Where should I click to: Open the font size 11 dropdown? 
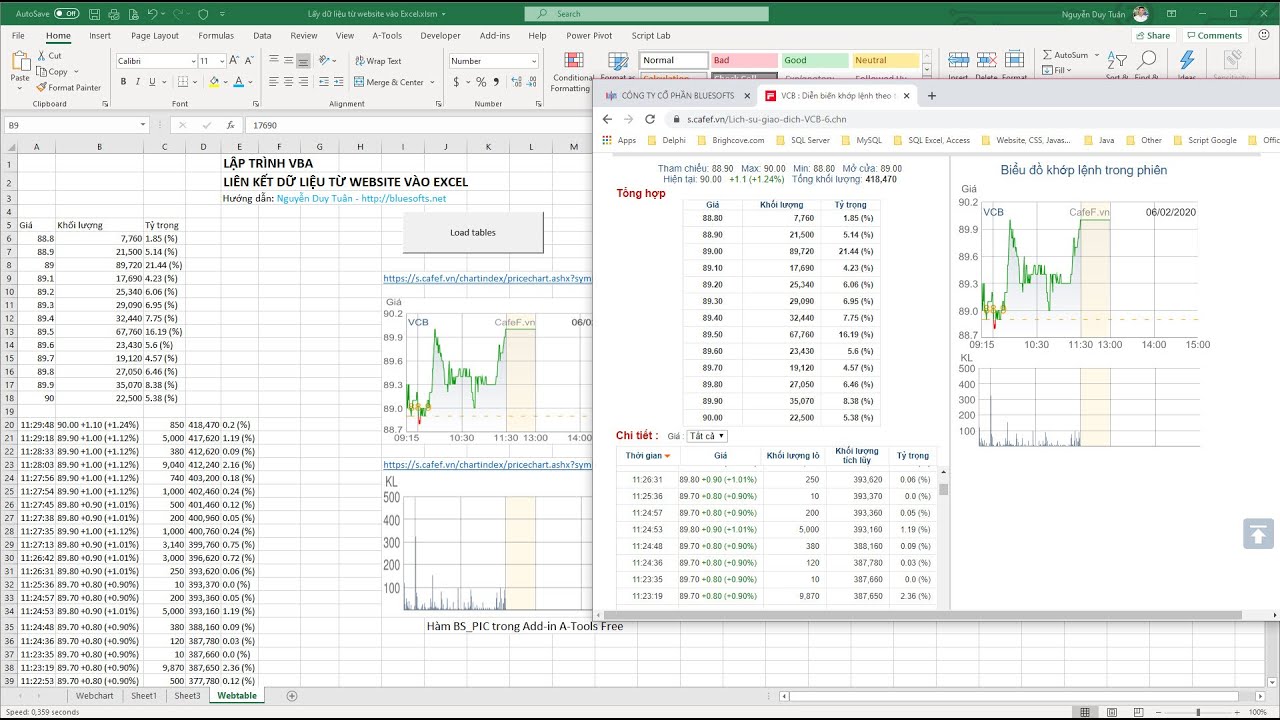pos(221,61)
